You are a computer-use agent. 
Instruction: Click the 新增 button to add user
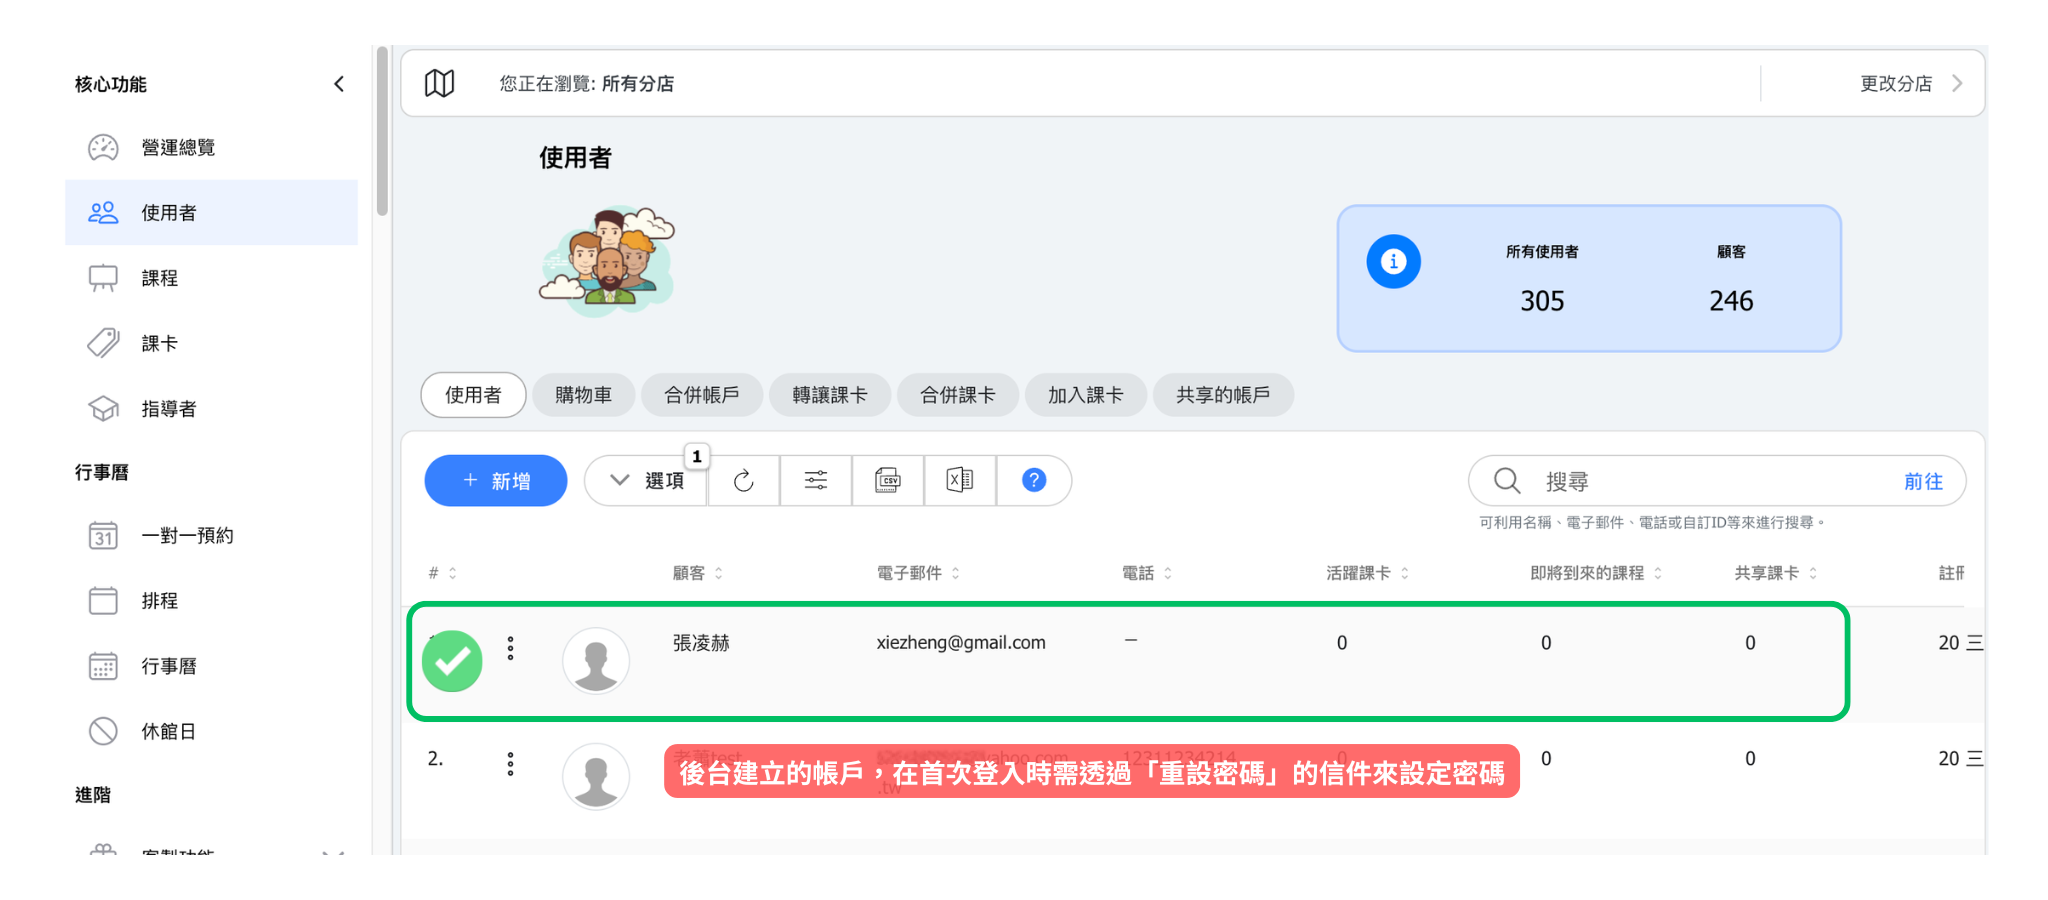pyautogui.click(x=496, y=481)
